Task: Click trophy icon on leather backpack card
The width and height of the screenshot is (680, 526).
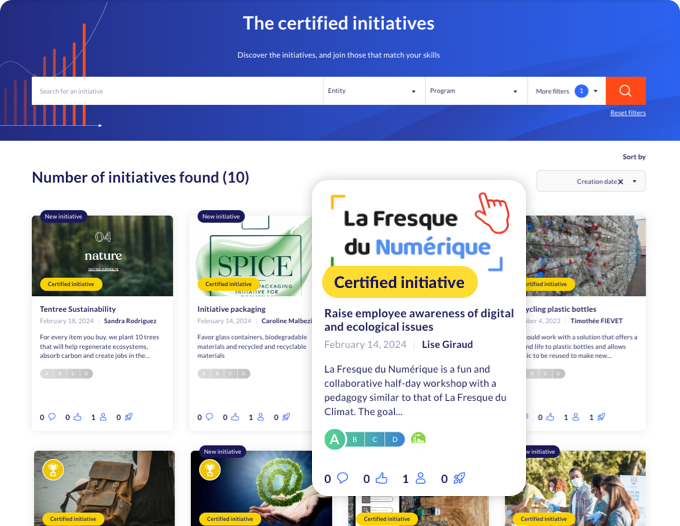Action: (53, 470)
